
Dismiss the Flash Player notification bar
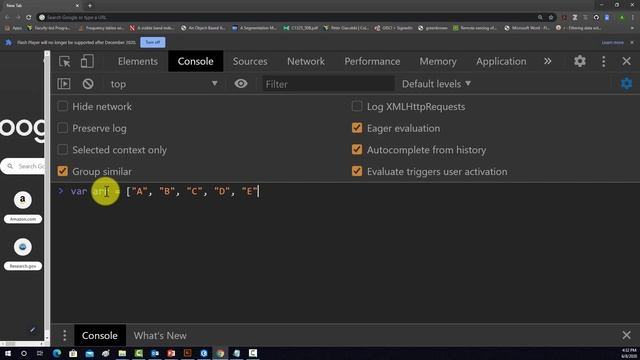click(x=632, y=42)
